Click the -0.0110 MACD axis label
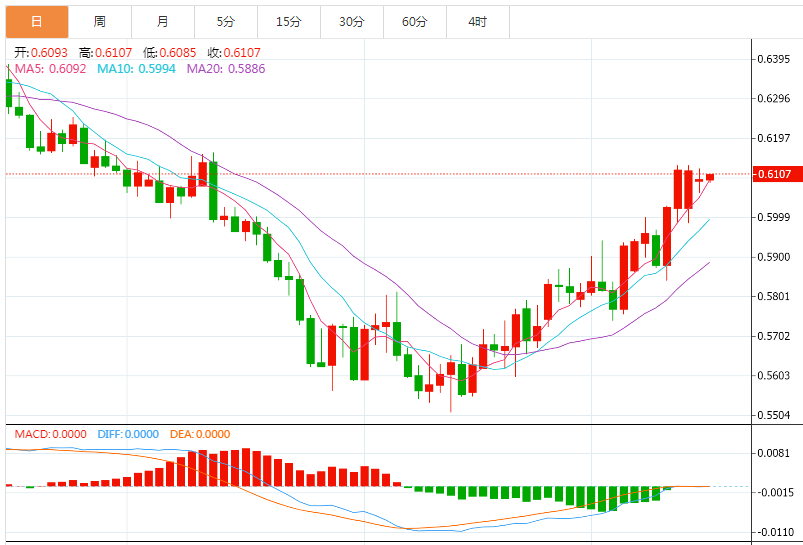 tap(774, 533)
